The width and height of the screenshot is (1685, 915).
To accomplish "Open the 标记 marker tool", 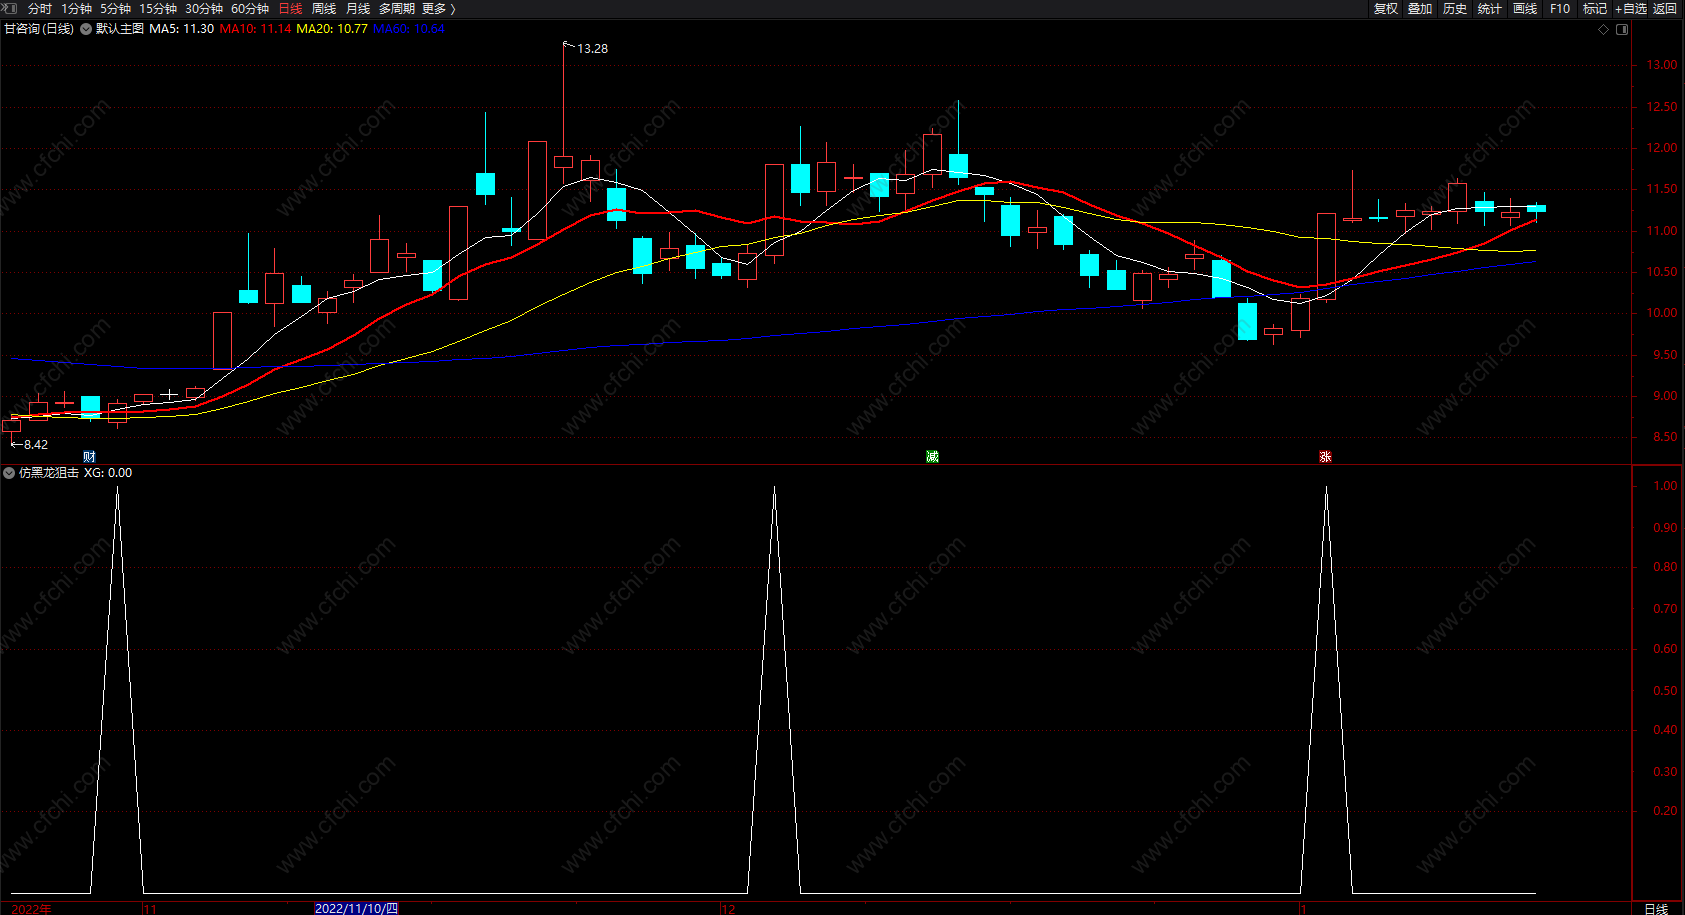I will pyautogui.click(x=1595, y=8).
